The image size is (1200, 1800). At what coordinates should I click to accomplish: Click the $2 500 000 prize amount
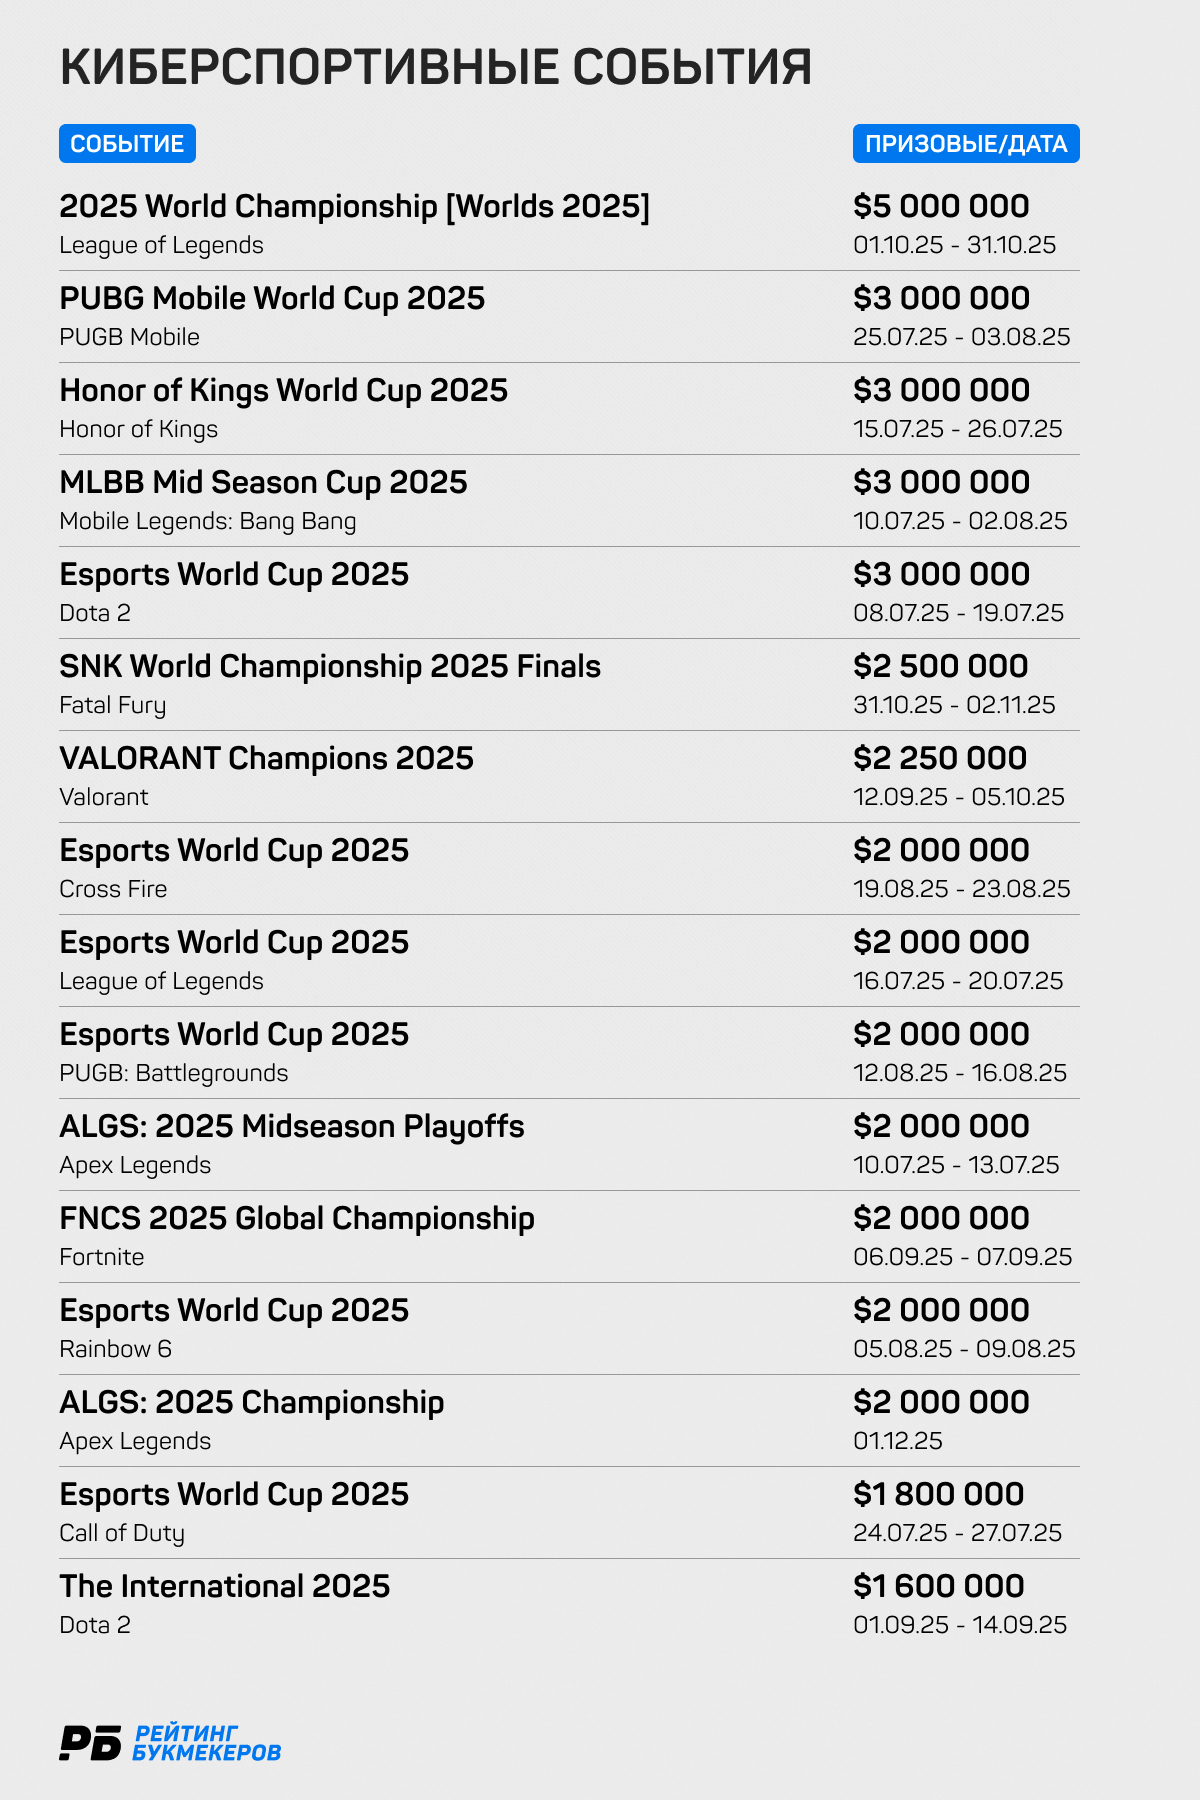click(940, 667)
